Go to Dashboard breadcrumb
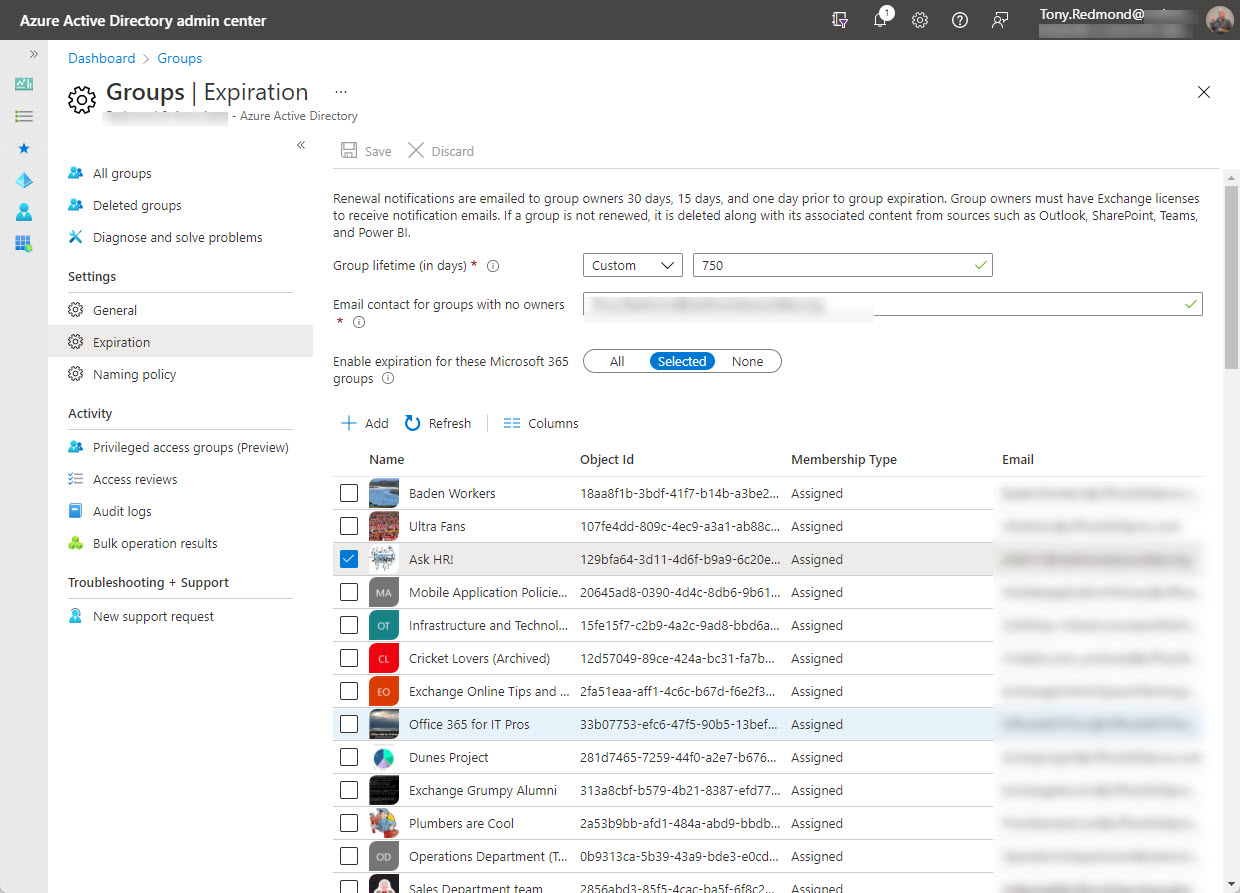The image size is (1240, 893). (101, 58)
